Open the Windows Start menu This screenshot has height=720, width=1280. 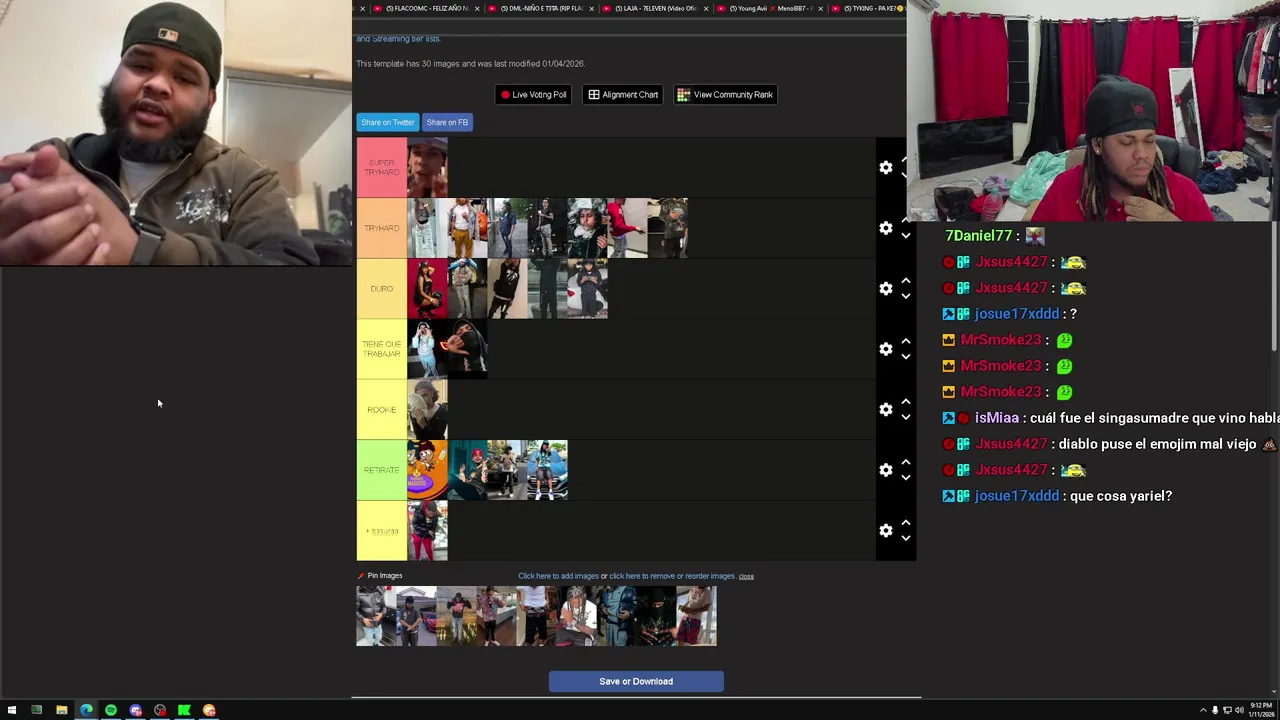pyautogui.click(x=11, y=710)
